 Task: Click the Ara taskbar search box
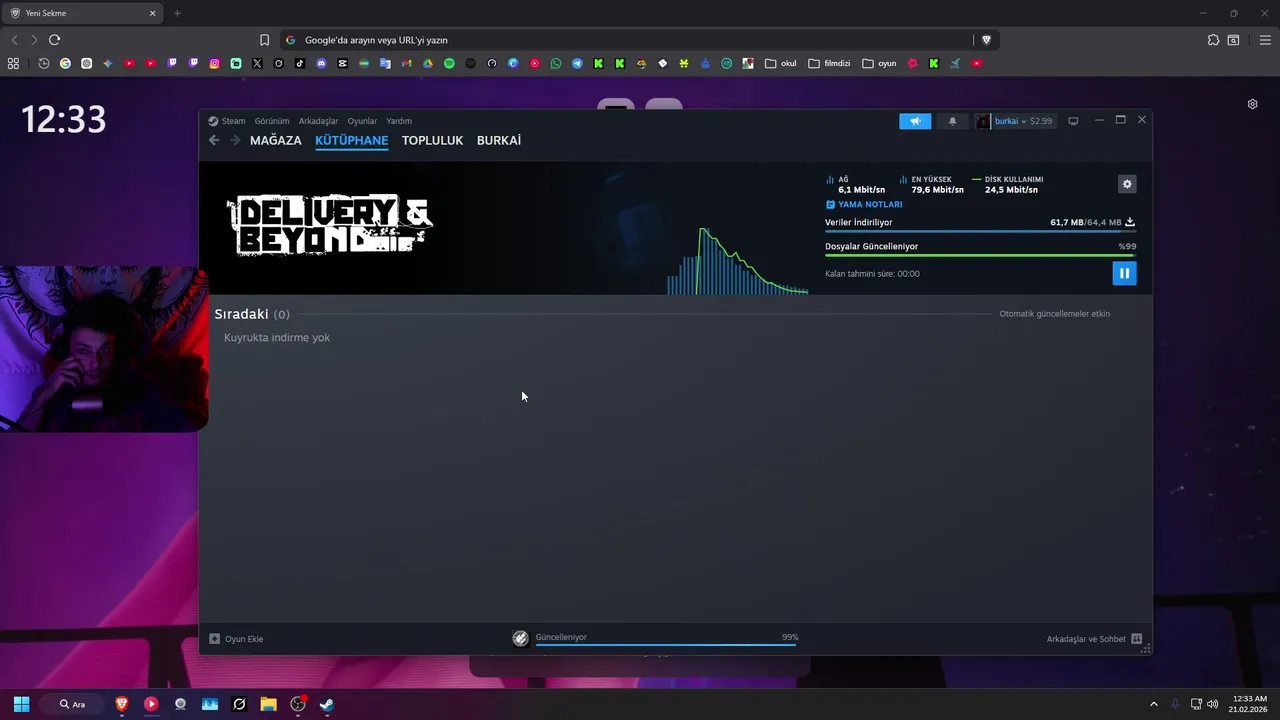click(x=74, y=704)
